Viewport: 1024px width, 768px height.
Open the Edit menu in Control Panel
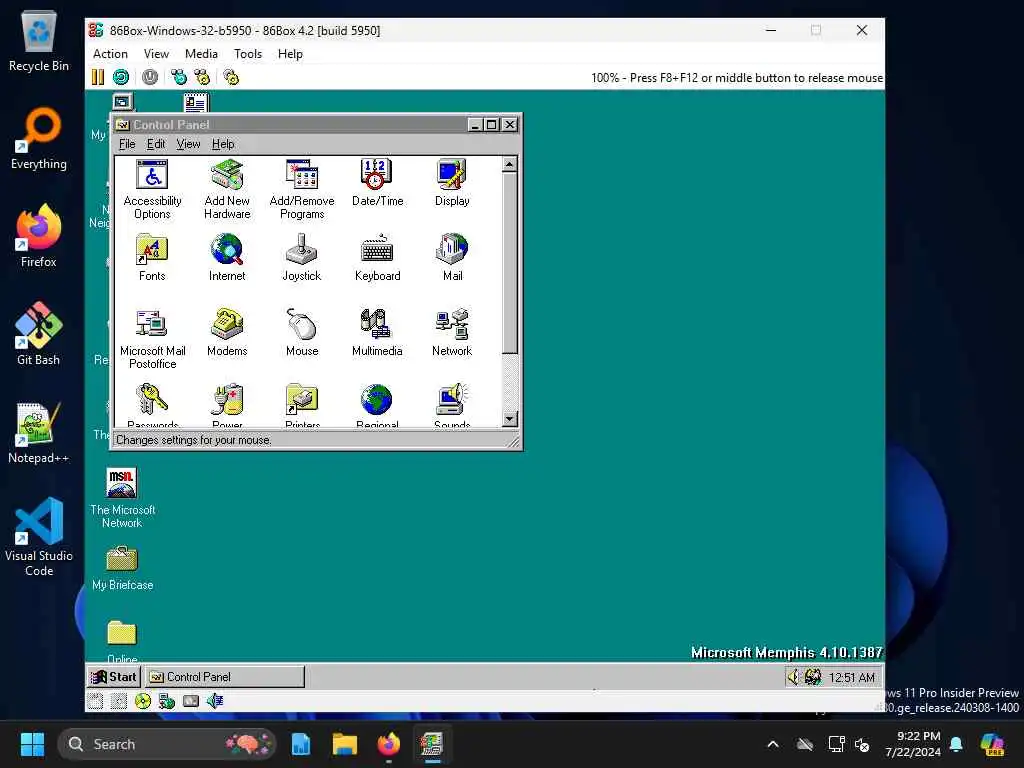pyautogui.click(x=155, y=144)
